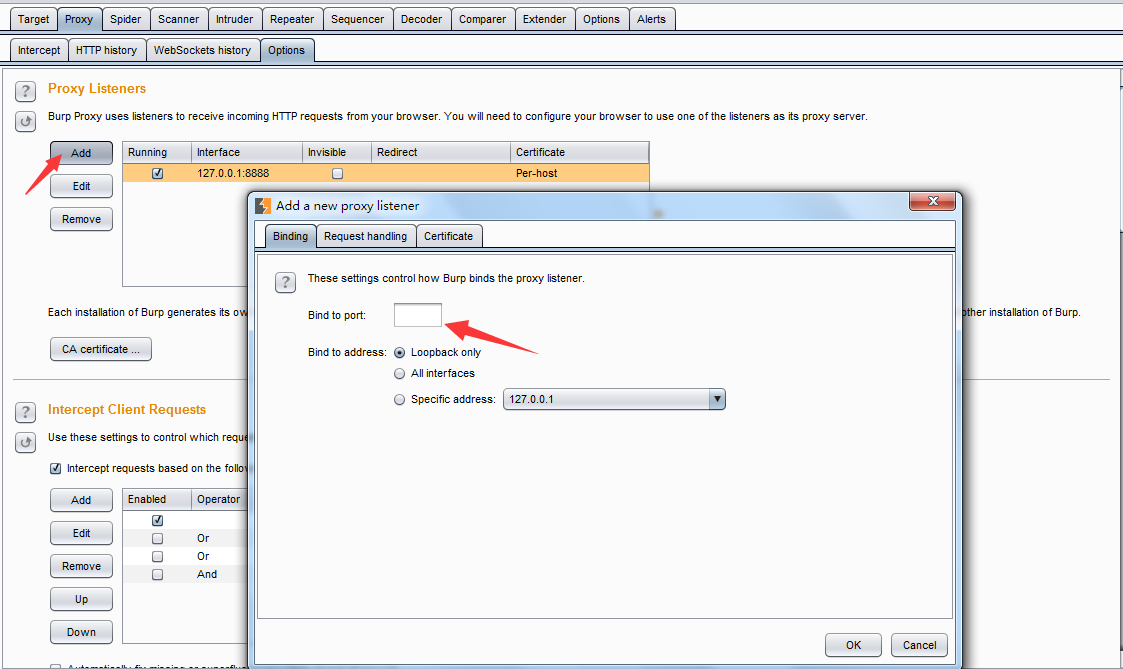
Task: Open the Comparer tab
Action: pyautogui.click(x=482, y=19)
